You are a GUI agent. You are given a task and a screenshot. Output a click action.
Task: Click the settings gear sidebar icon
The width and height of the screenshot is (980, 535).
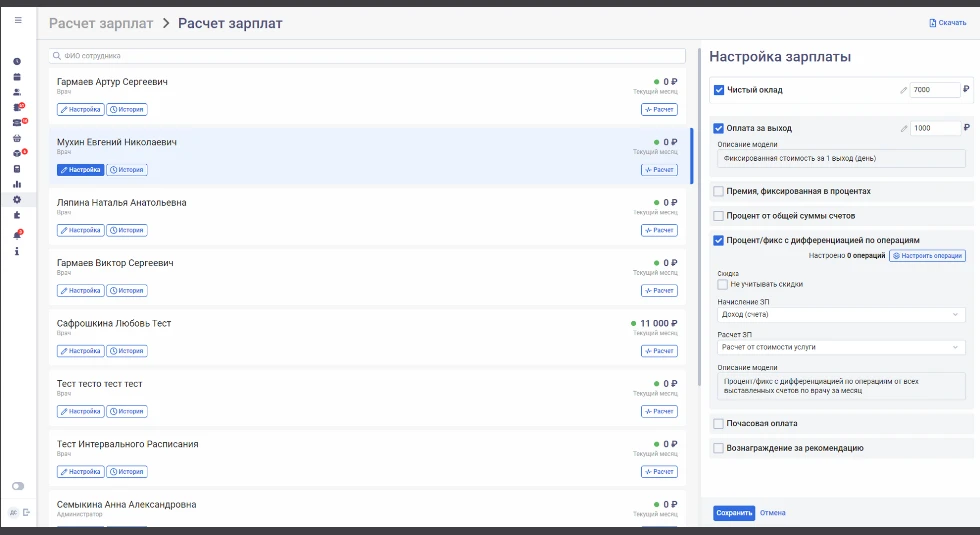[x=17, y=199]
